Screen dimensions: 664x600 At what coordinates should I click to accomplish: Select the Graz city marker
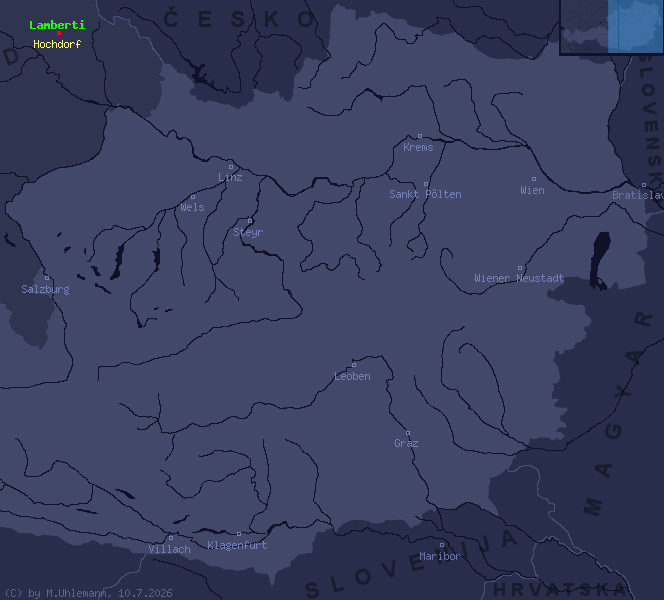[x=408, y=433]
